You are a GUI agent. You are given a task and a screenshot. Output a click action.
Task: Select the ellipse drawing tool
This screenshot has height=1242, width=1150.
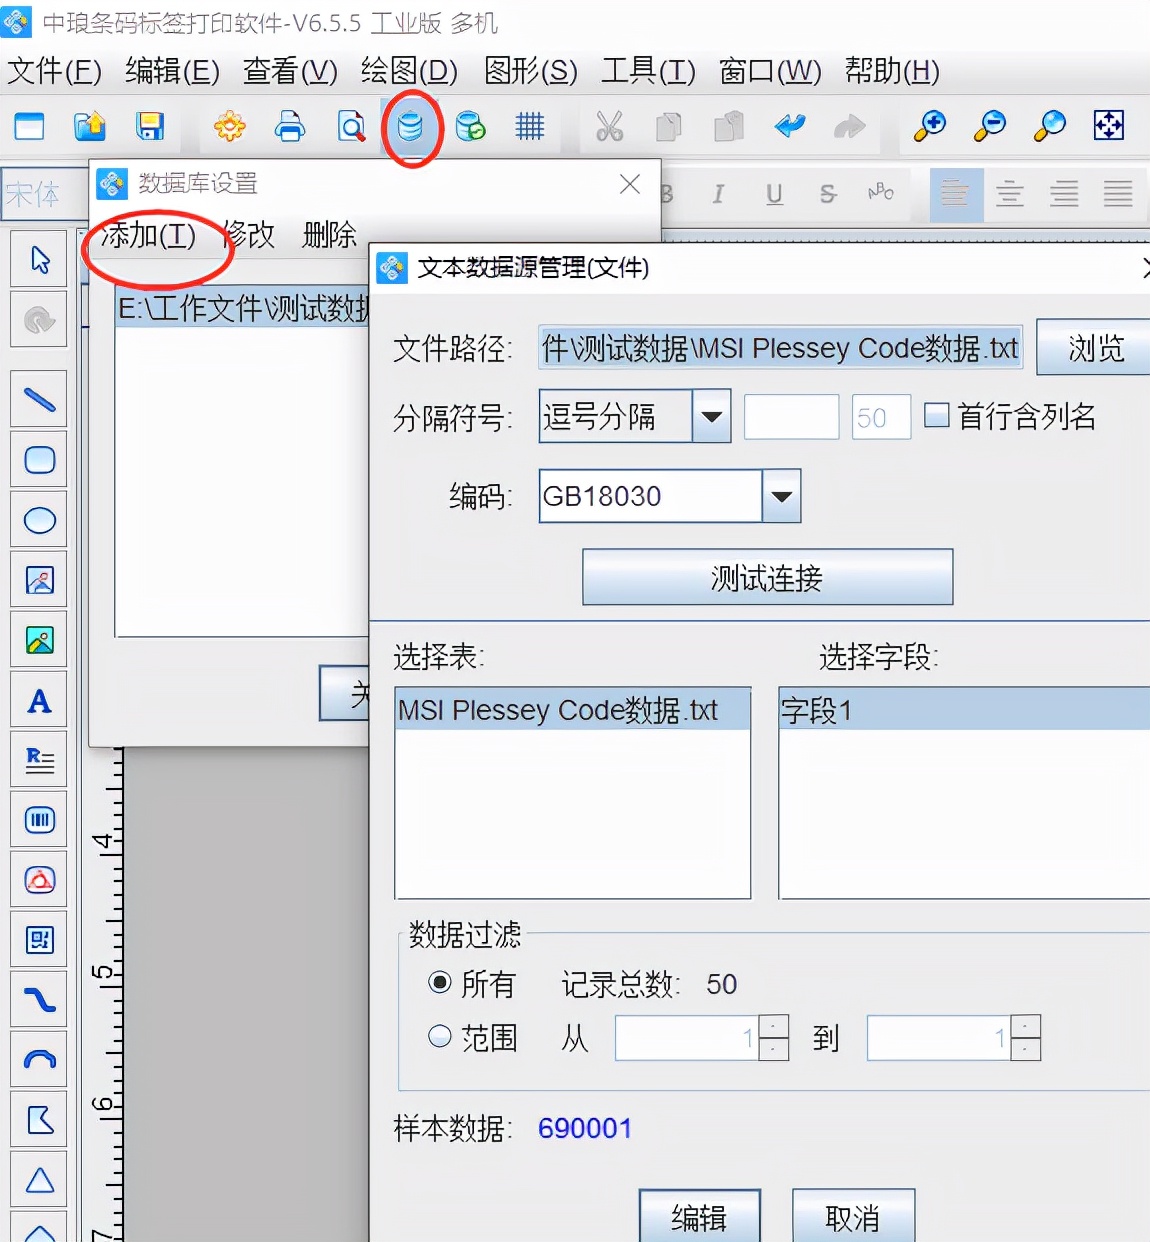(x=38, y=519)
